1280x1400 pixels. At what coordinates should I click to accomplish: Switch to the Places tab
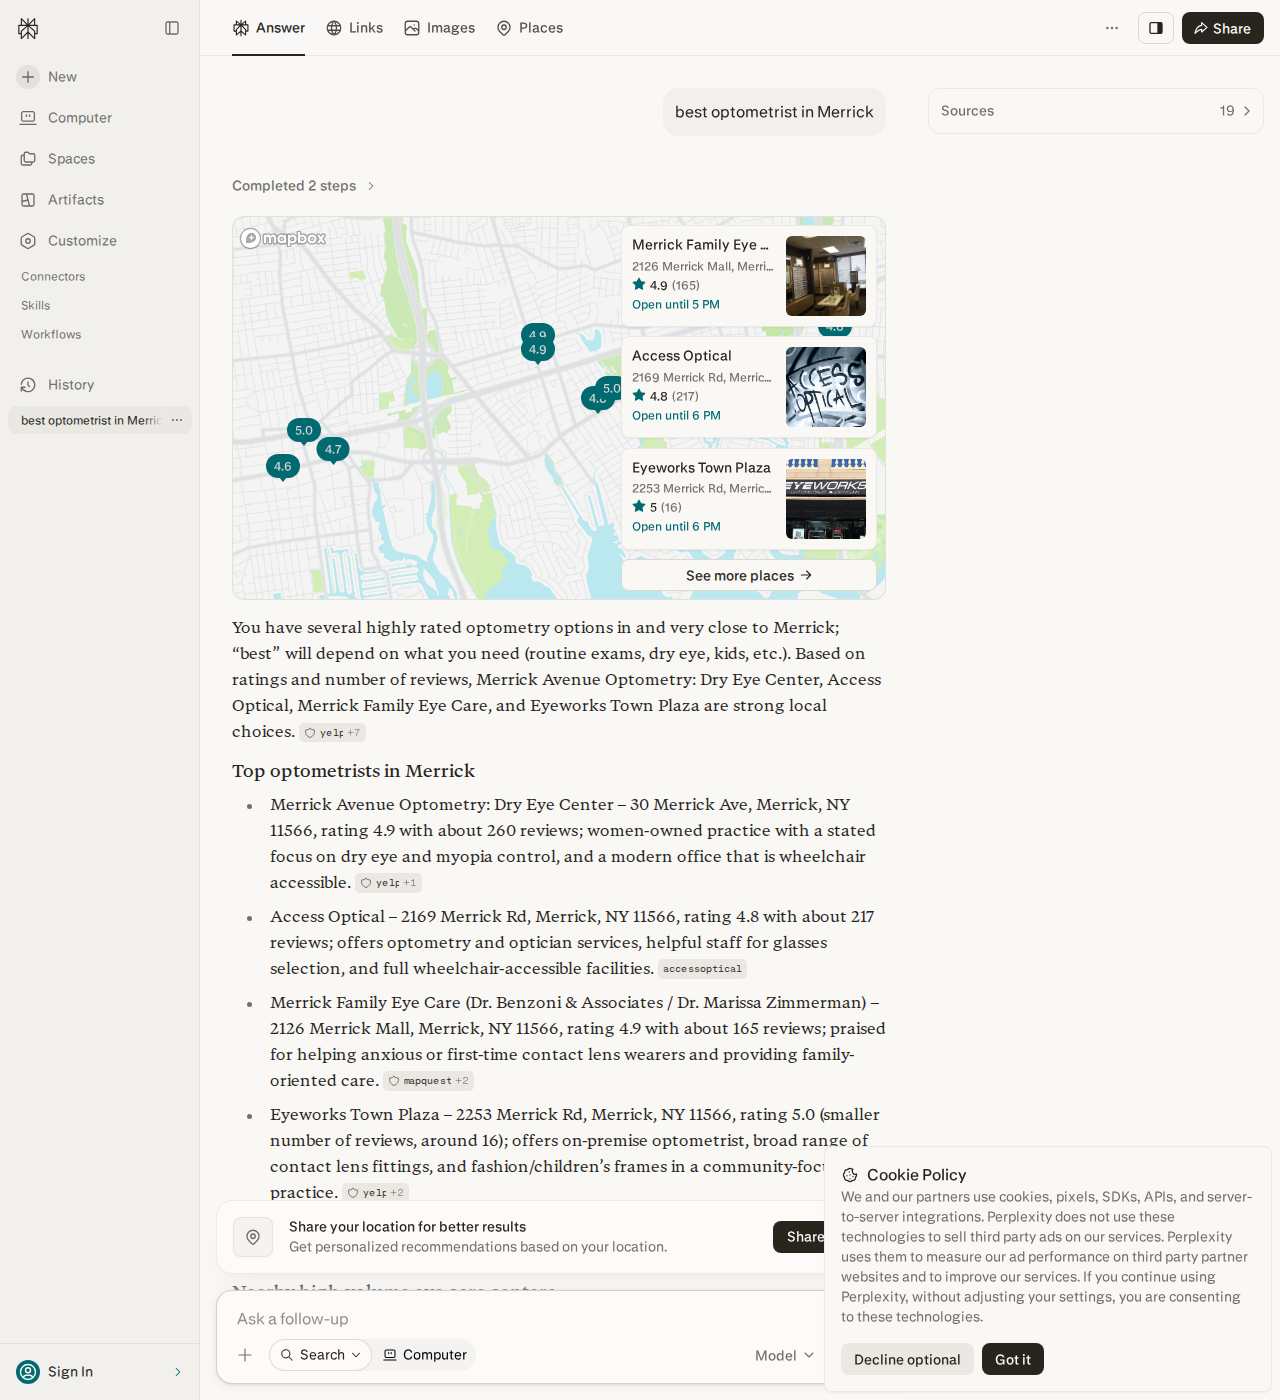tap(530, 28)
